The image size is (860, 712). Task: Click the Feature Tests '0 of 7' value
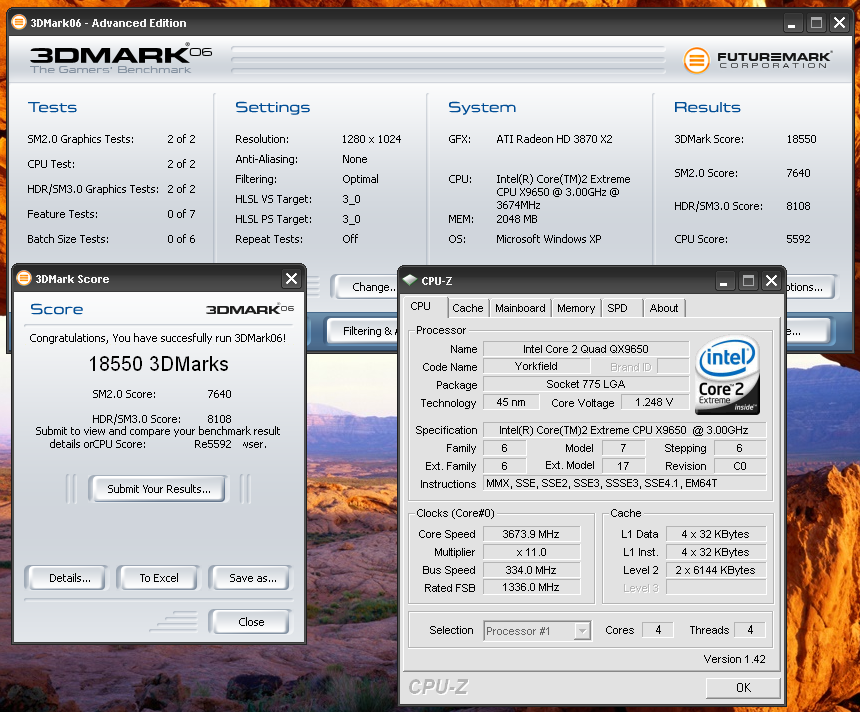click(181, 214)
